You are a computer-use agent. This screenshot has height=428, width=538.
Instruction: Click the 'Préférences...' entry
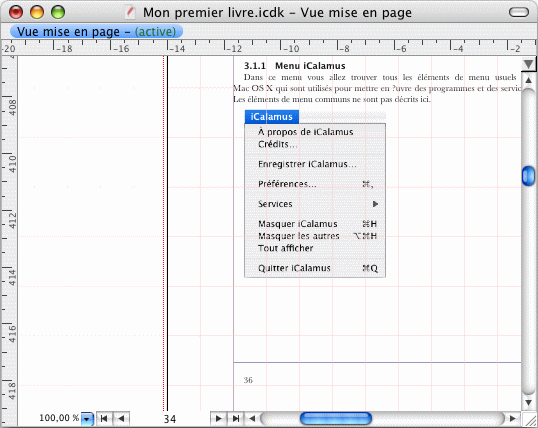pos(287,184)
